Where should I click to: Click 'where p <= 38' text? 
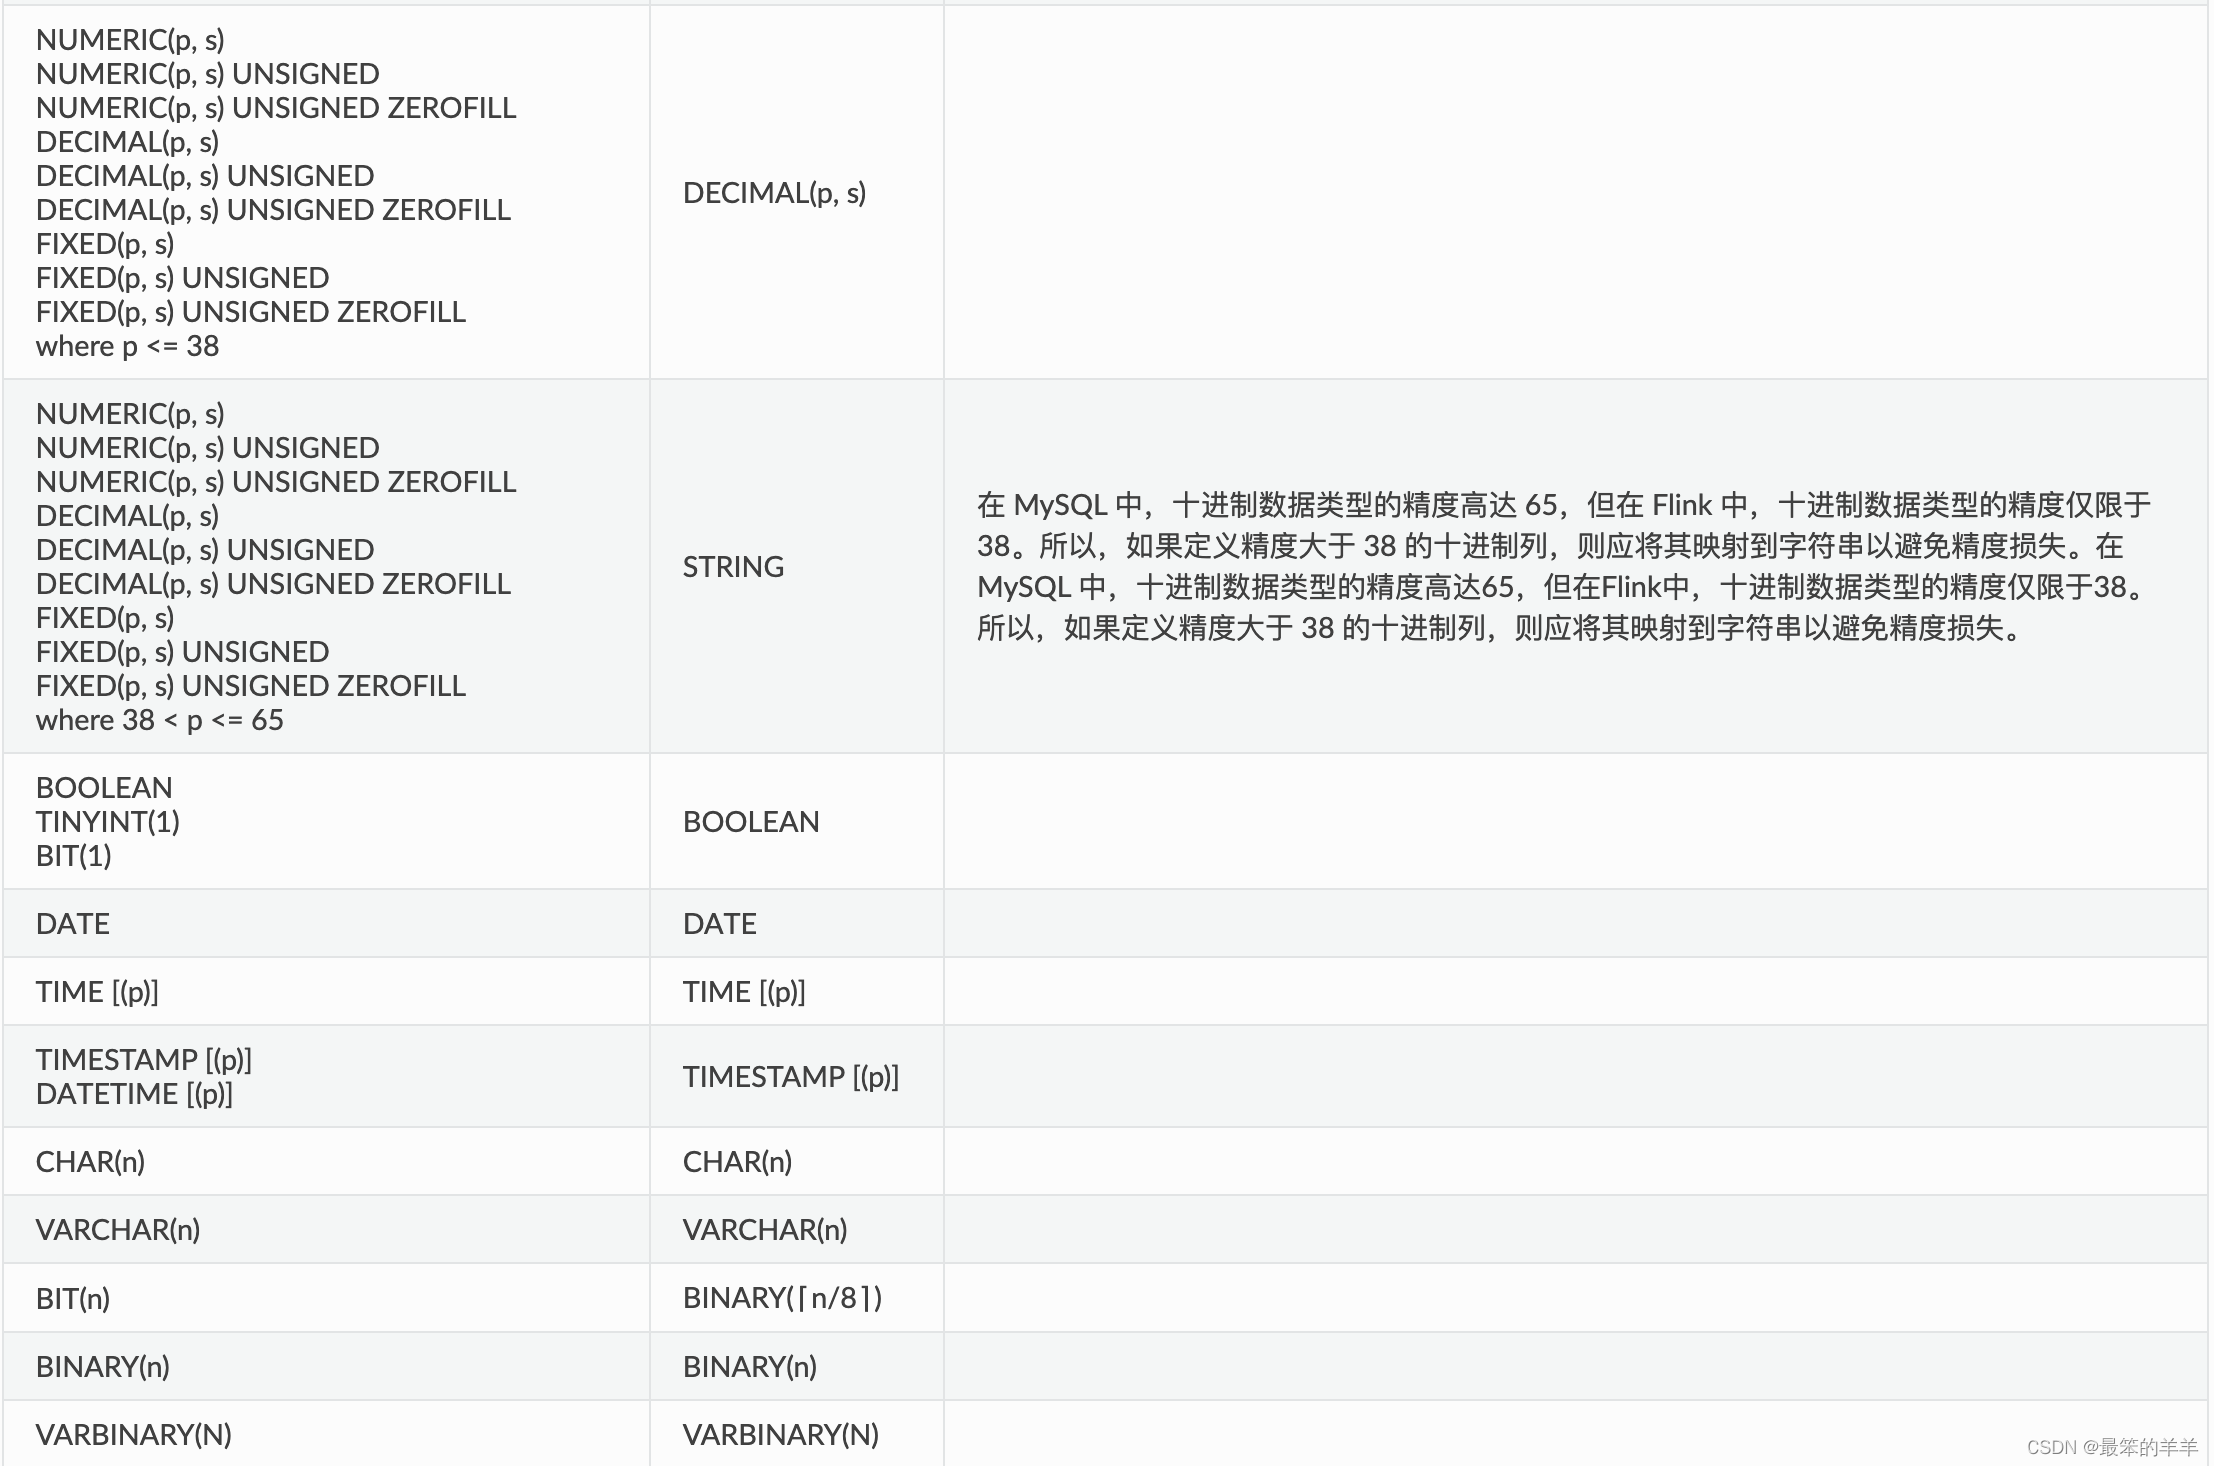pyautogui.click(x=127, y=346)
